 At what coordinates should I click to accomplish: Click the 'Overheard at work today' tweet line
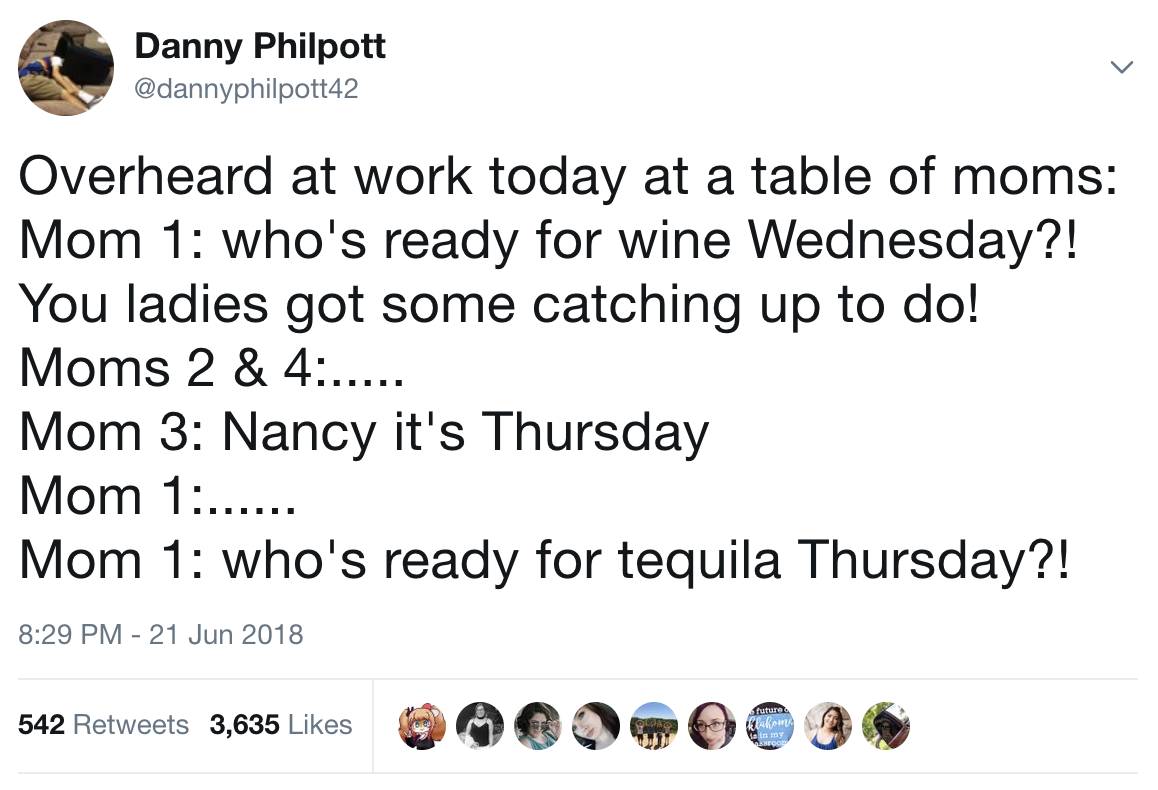[568, 177]
